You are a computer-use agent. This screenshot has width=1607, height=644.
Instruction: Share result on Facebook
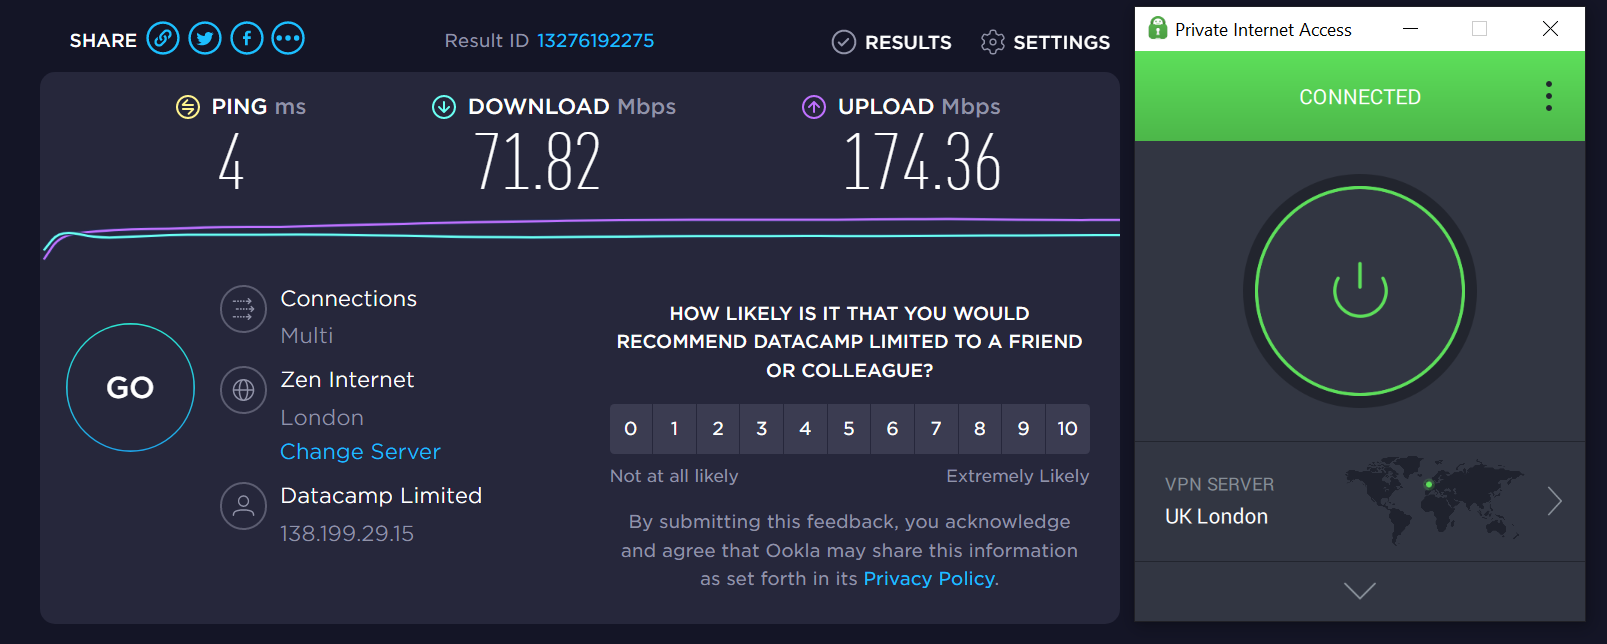coord(247,39)
